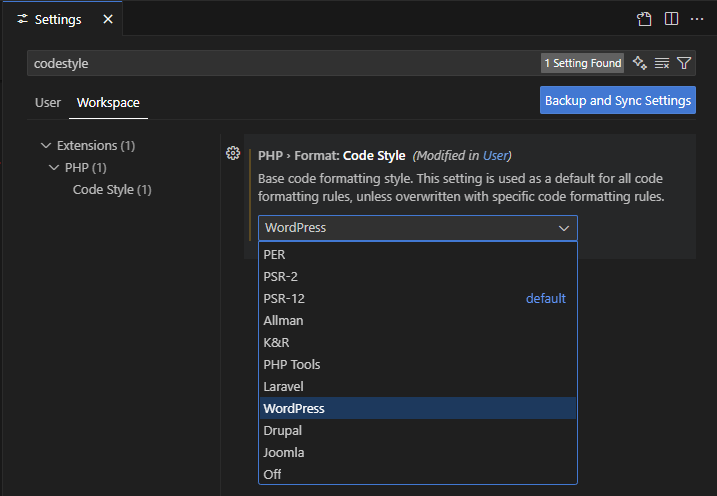Choose highlighted WordPress style option
The image size is (717, 496).
point(417,408)
